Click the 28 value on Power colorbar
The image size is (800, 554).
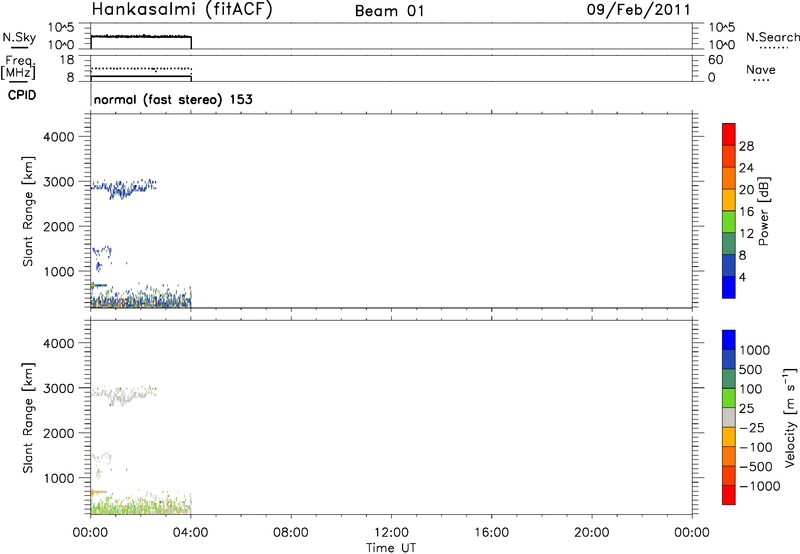746,146
